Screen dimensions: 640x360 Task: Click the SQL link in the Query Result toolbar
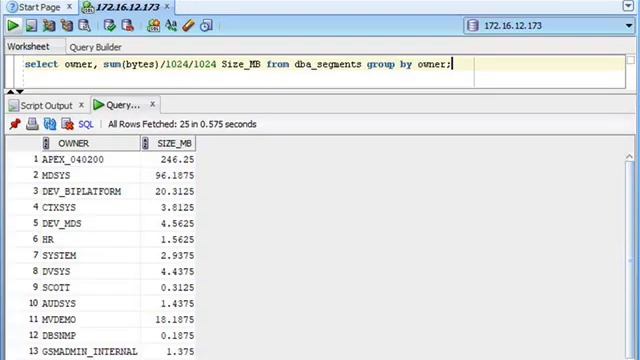(x=86, y=124)
